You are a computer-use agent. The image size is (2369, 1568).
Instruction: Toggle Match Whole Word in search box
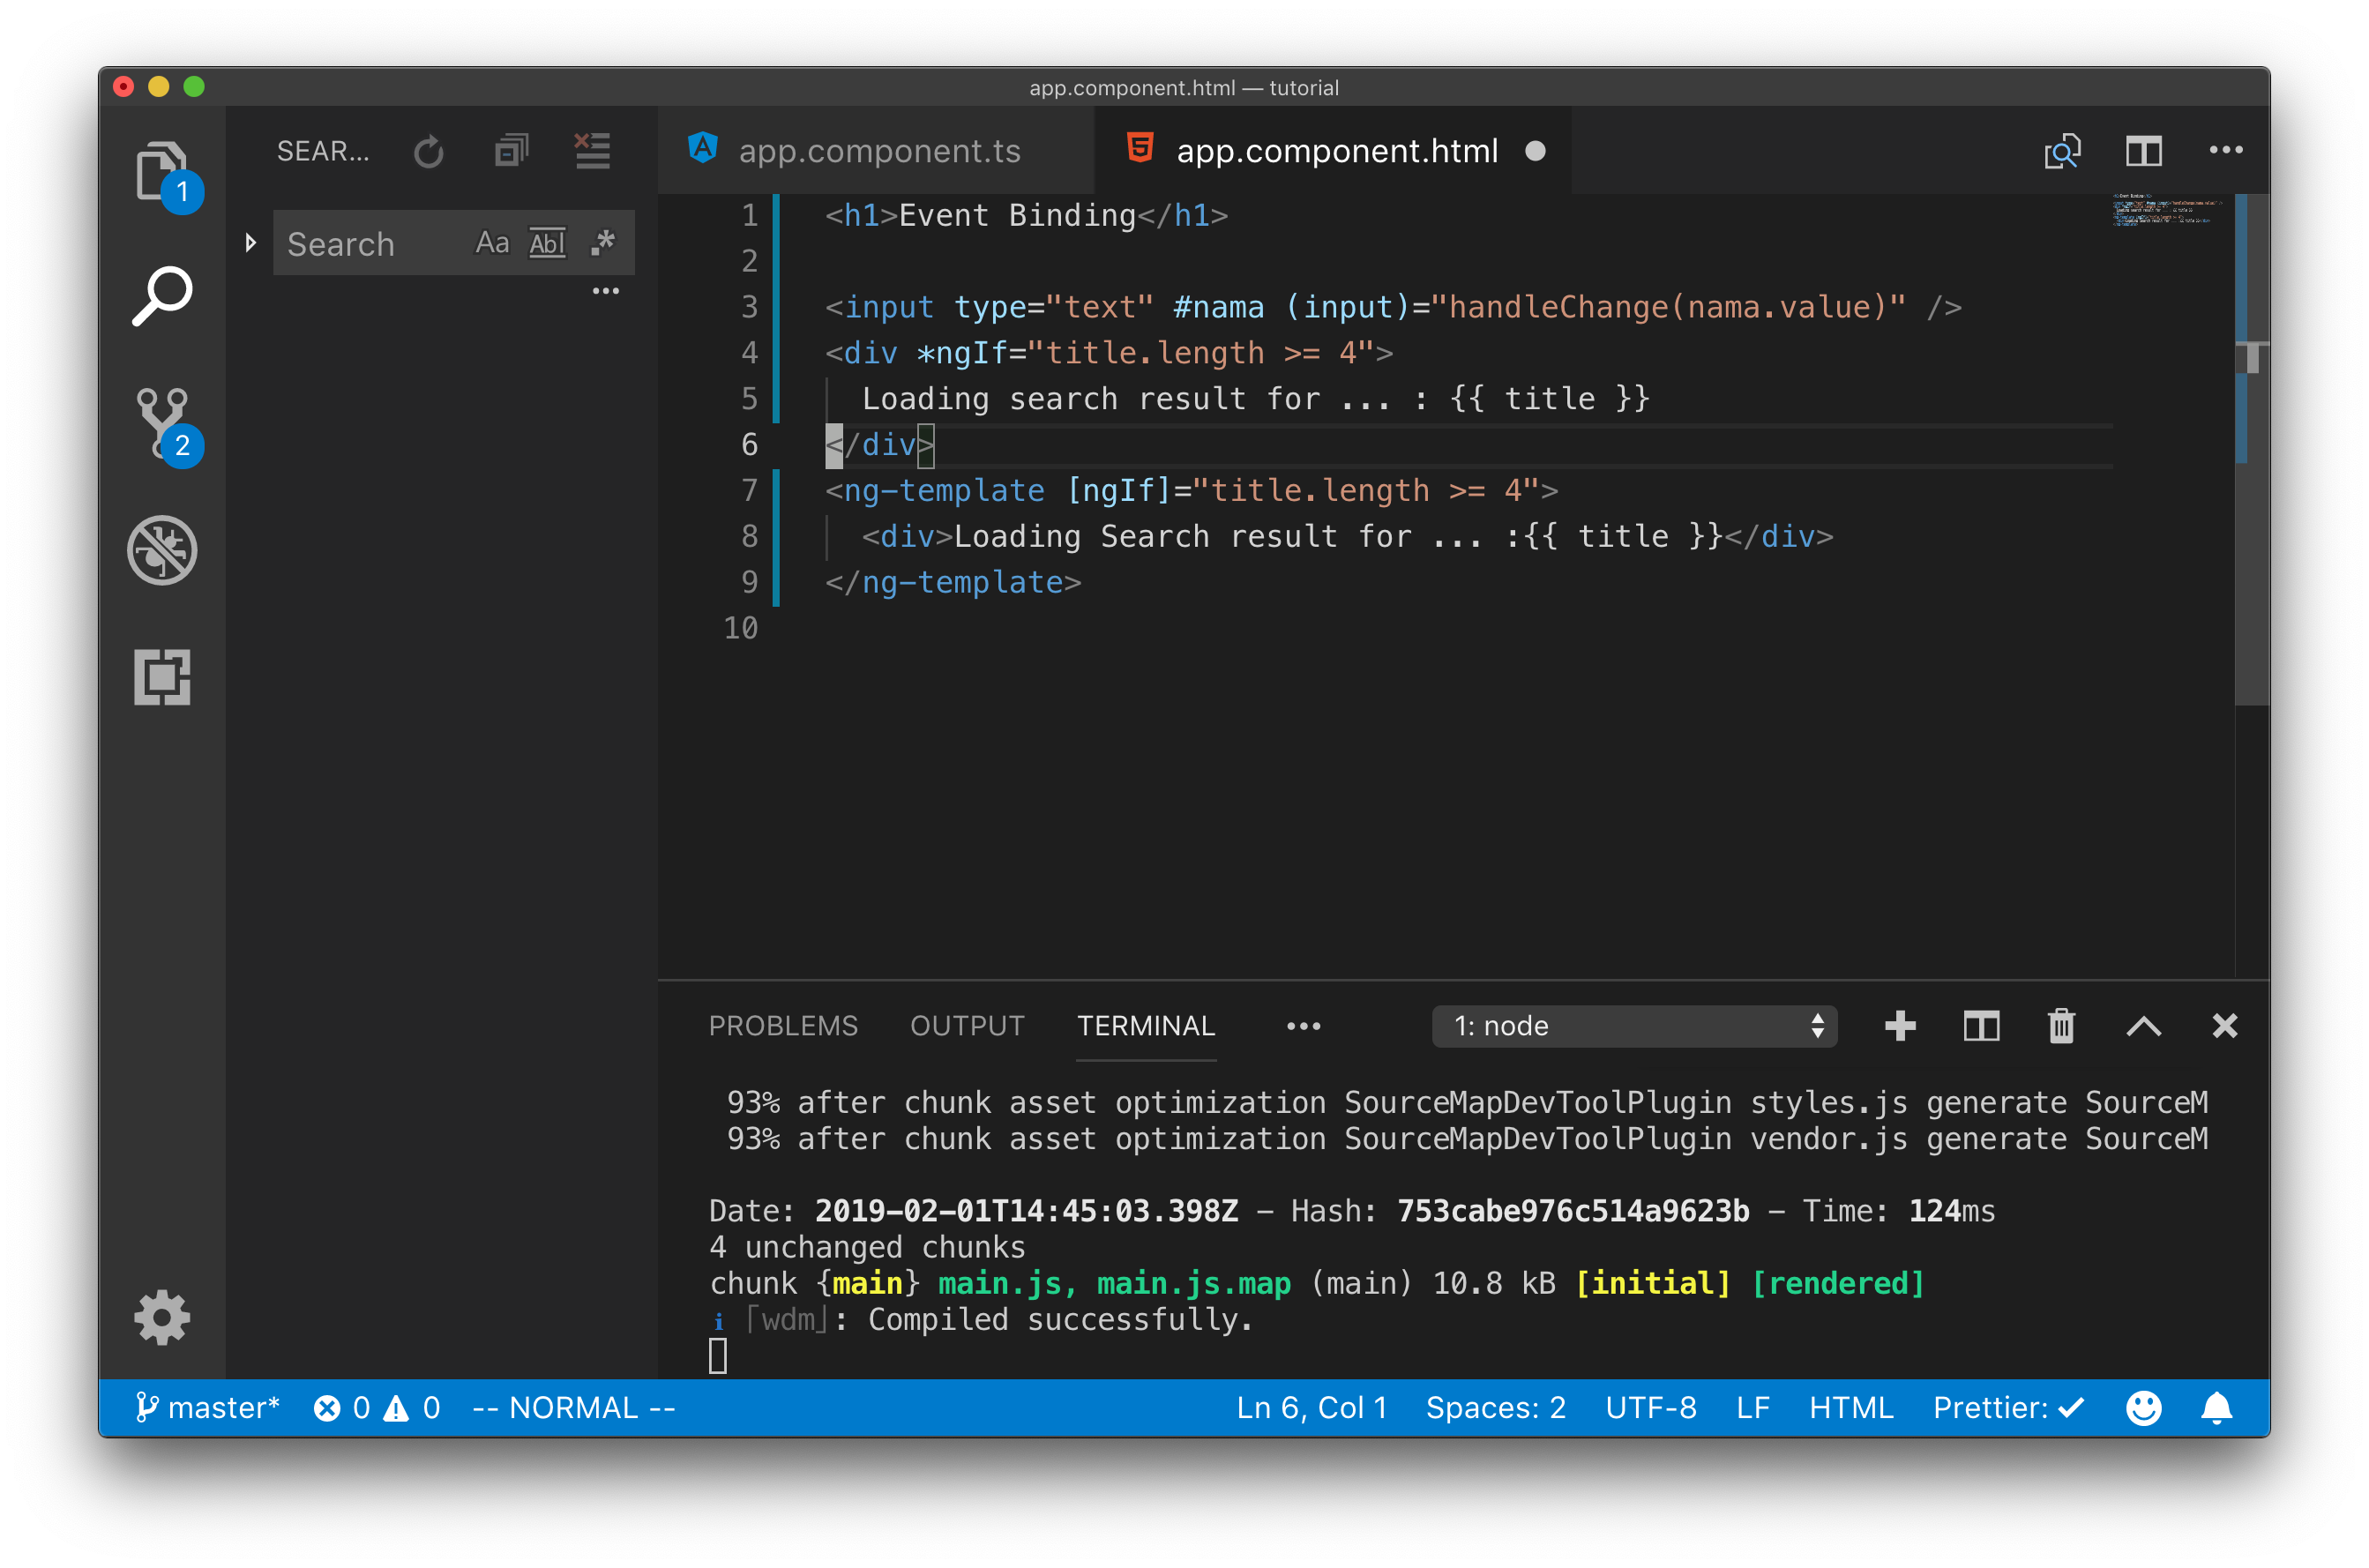coord(547,243)
